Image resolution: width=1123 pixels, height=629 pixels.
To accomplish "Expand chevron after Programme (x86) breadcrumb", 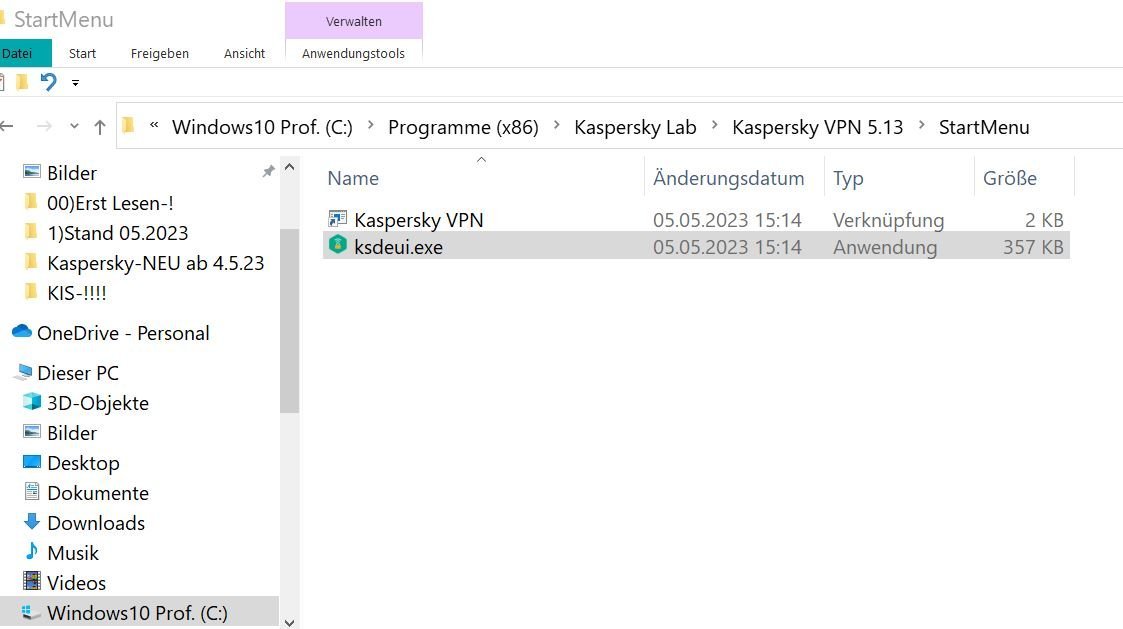I will (557, 127).
